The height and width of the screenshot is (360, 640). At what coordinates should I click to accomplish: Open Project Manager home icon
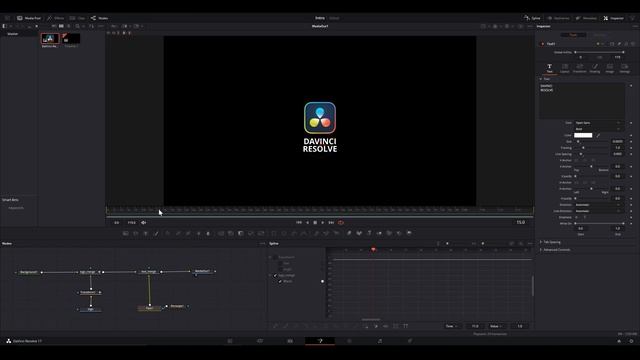(619, 341)
